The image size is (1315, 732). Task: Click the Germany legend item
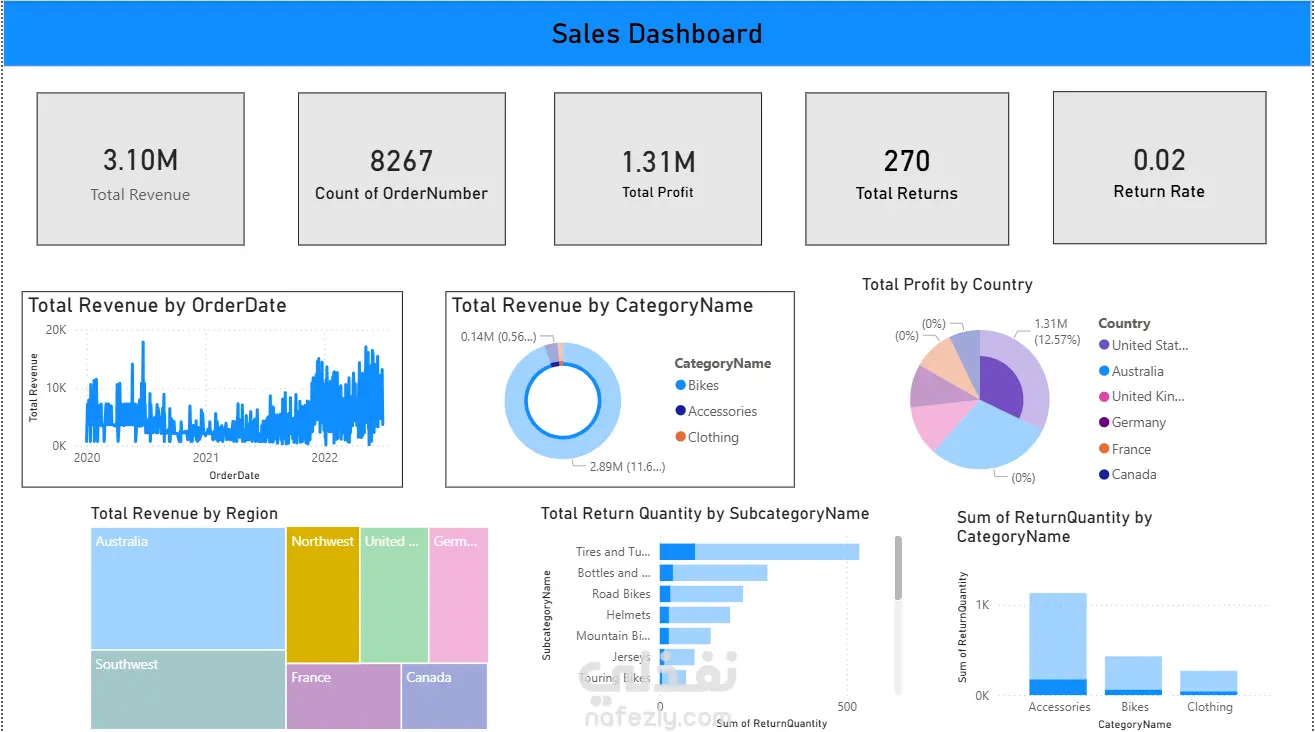[x=1132, y=422]
